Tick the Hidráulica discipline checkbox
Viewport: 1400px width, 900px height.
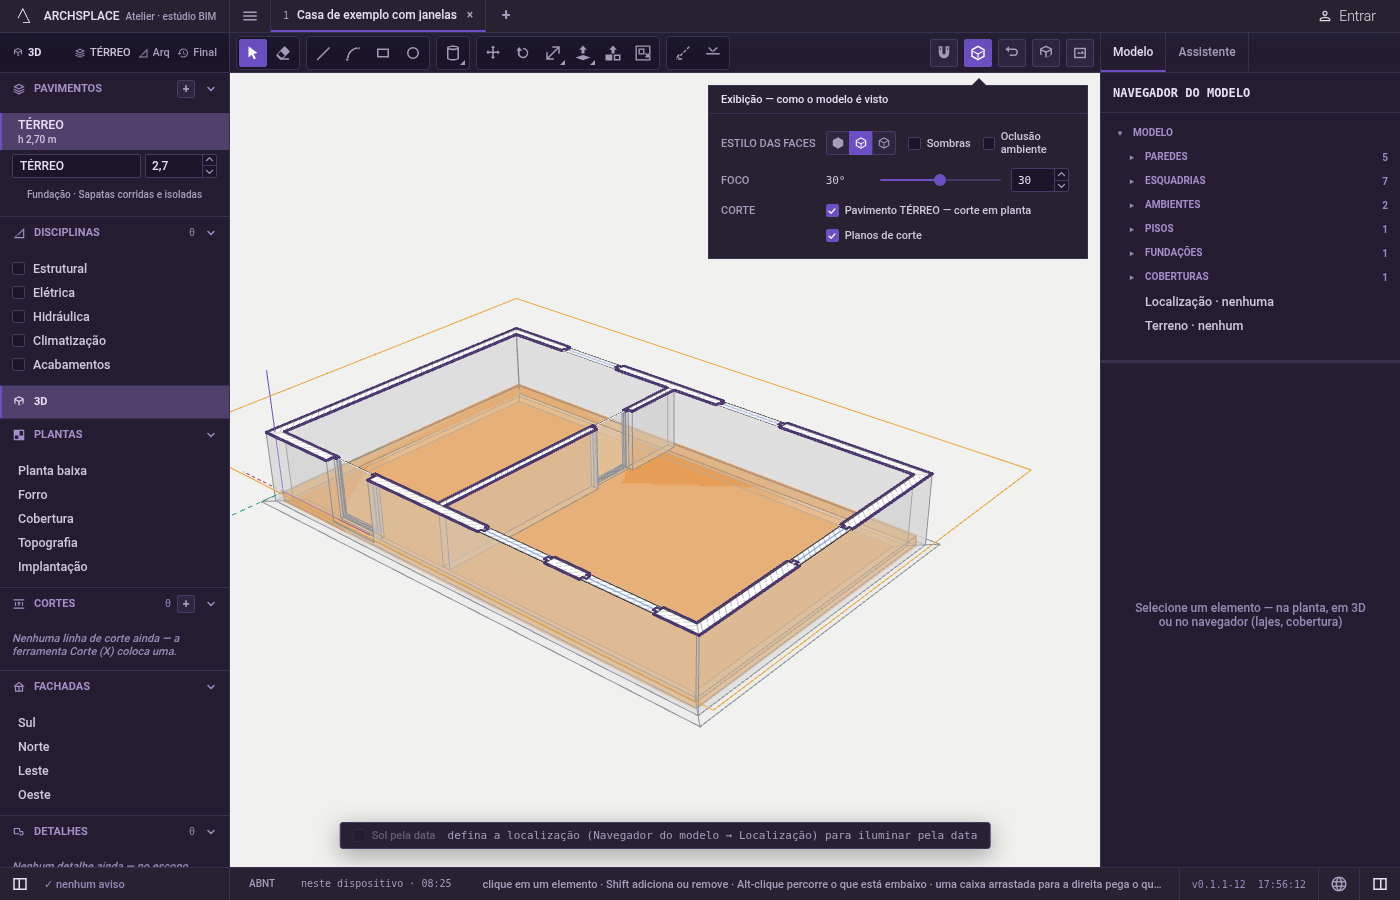tap(18, 316)
